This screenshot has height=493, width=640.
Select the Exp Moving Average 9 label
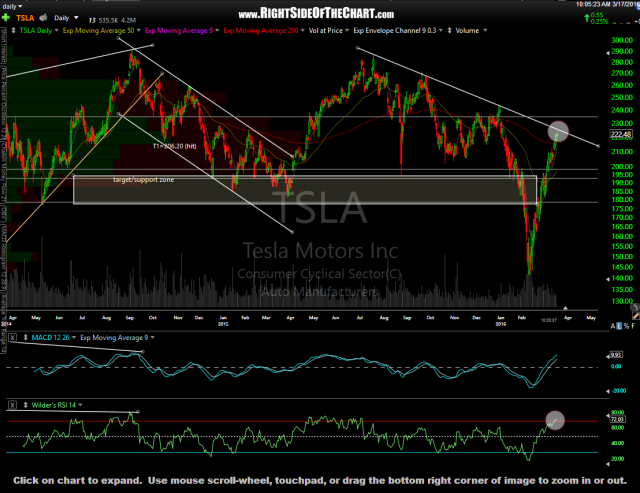tap(179, 31)
